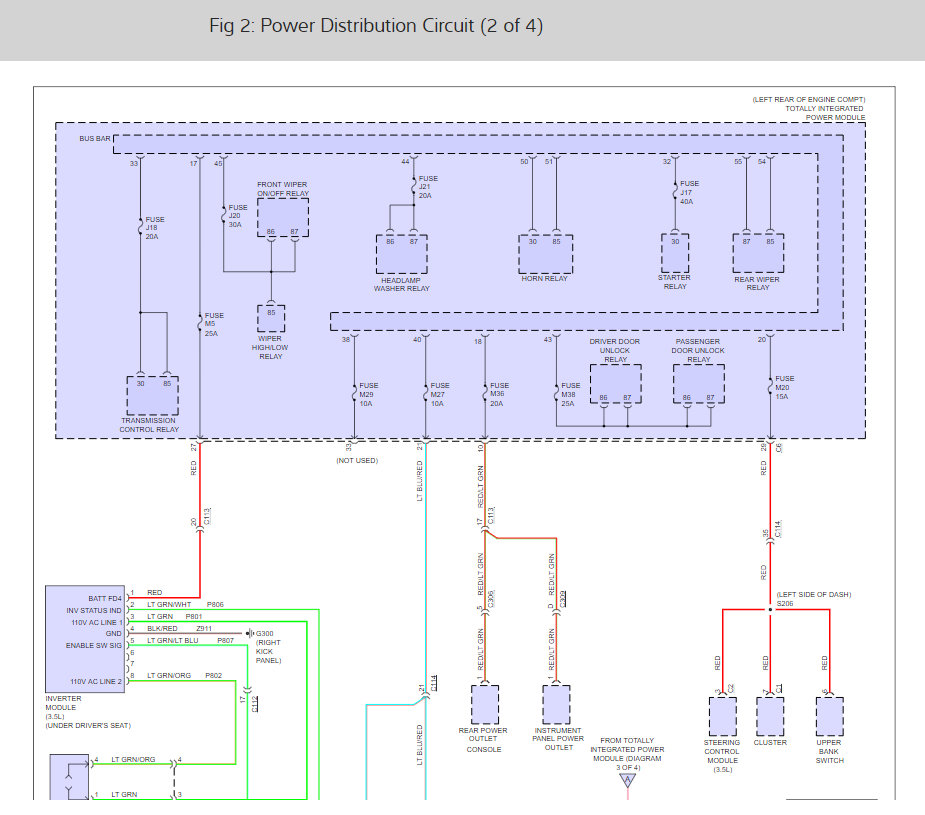Click the 'FRONT WIPER ON/OFF RELAY' label
The height and width of the screenshot is (815, 925).
(283, 189)
